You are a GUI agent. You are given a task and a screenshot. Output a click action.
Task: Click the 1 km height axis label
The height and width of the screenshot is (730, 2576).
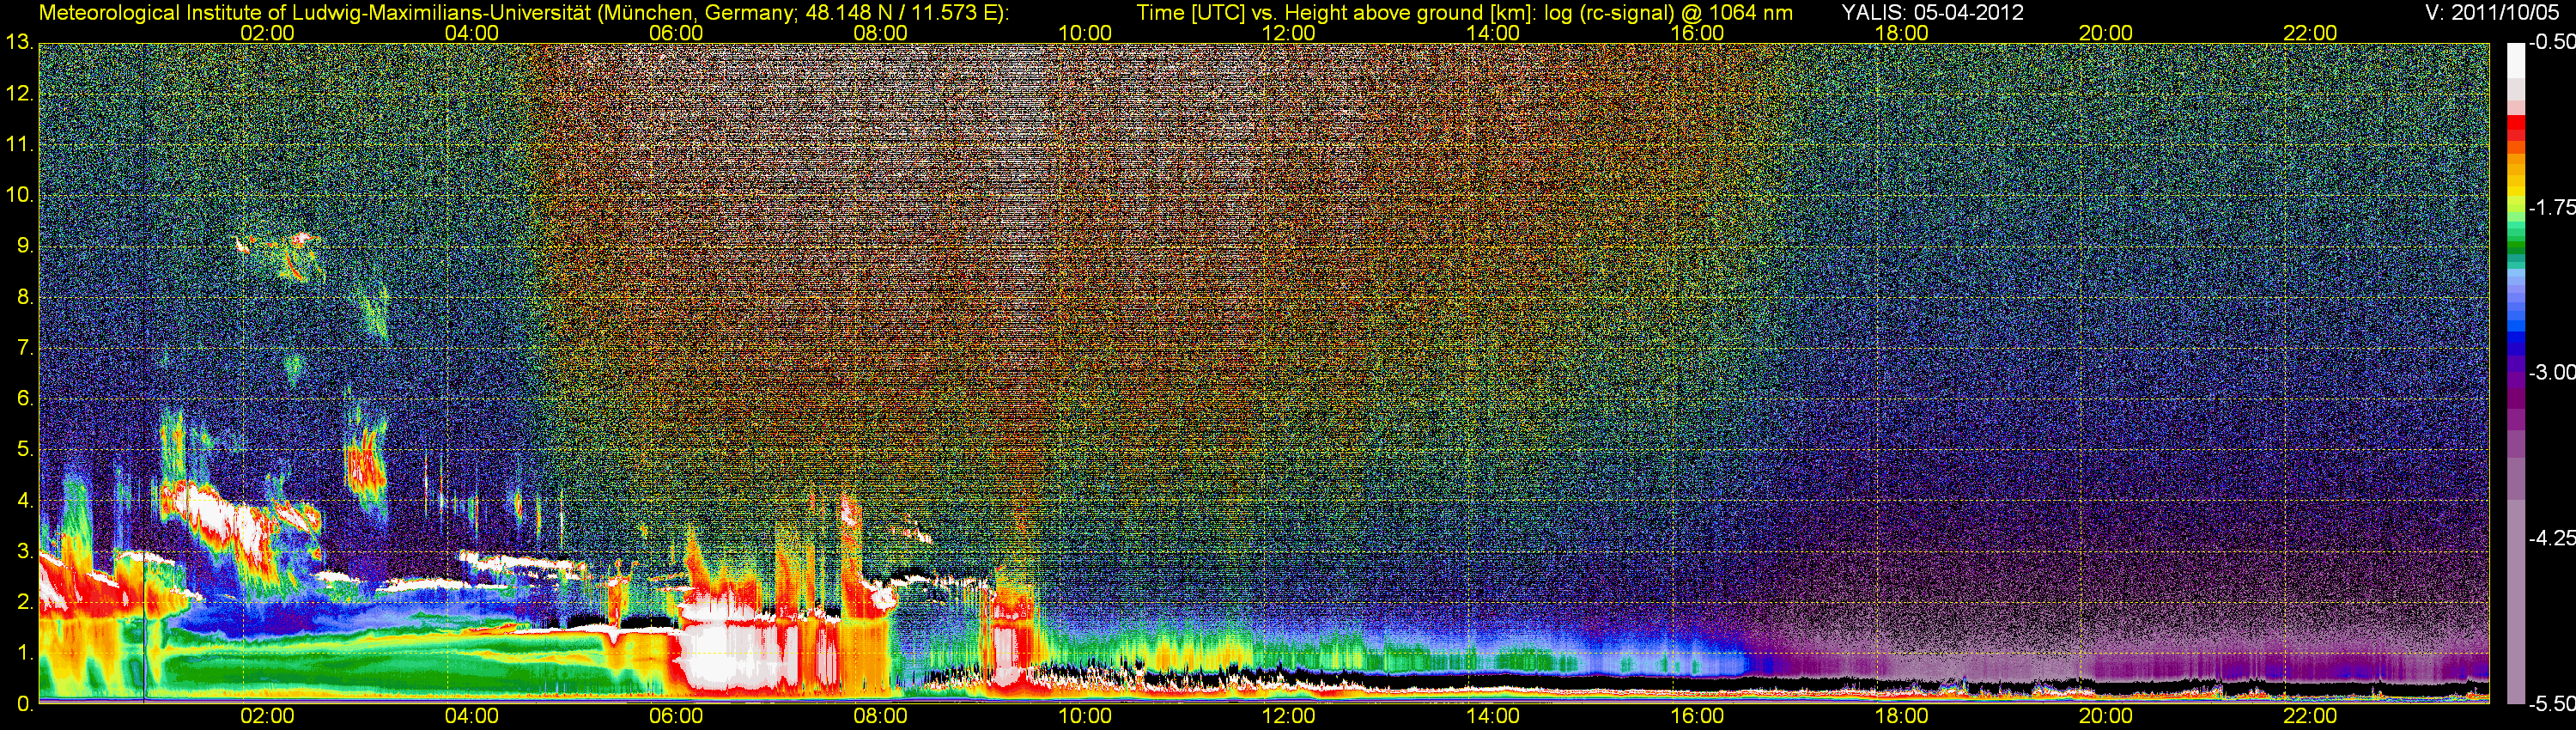click(25, 654)
